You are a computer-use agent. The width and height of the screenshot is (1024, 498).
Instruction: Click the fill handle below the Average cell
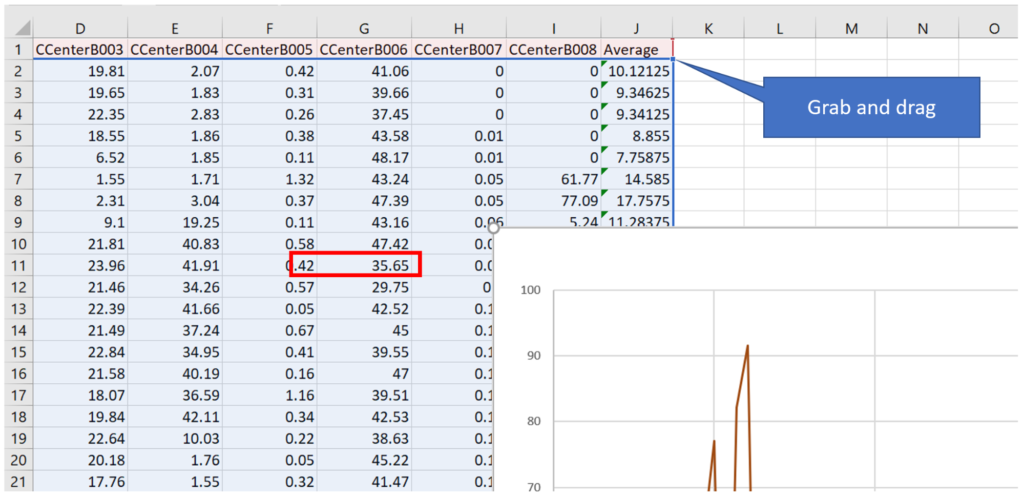(x=674, y=60)
